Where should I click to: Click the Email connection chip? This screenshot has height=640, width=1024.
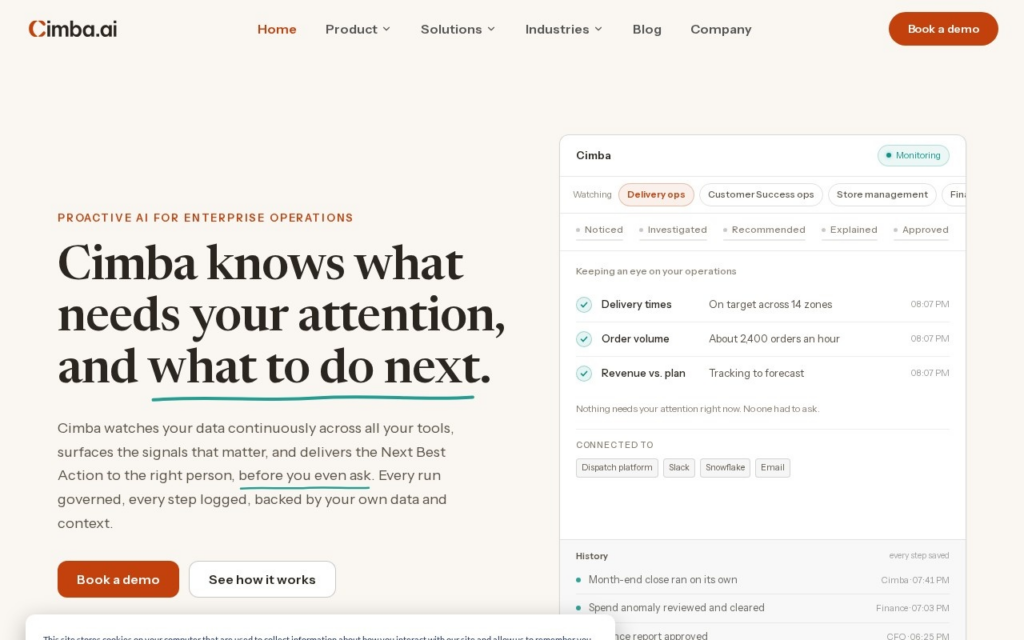point(772,468)
